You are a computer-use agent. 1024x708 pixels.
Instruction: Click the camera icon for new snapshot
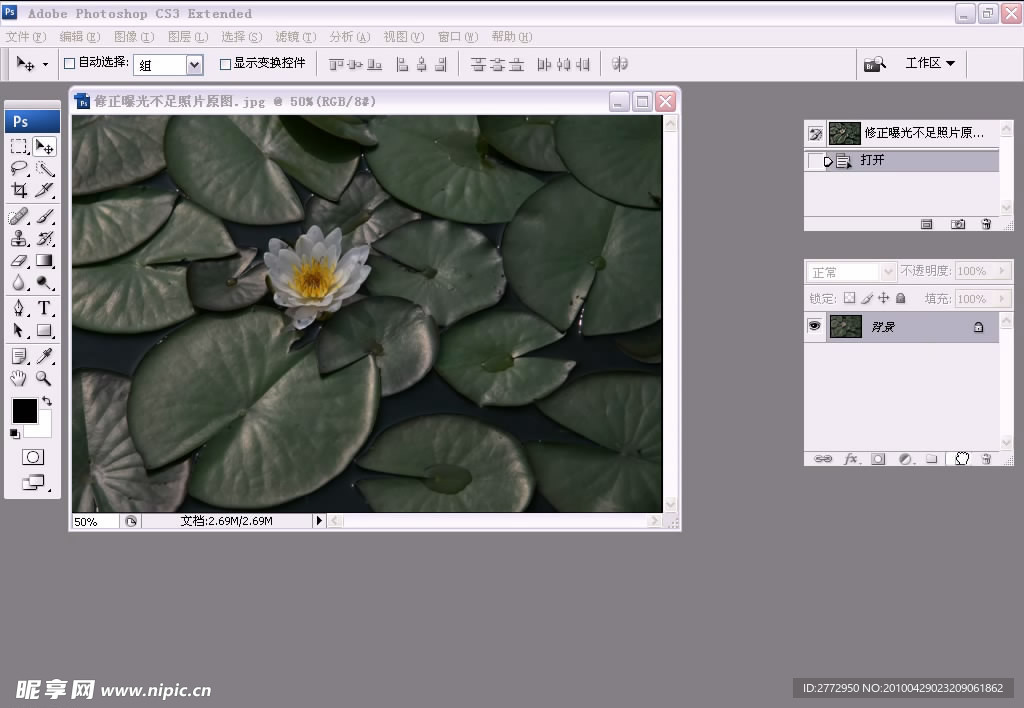957,225
